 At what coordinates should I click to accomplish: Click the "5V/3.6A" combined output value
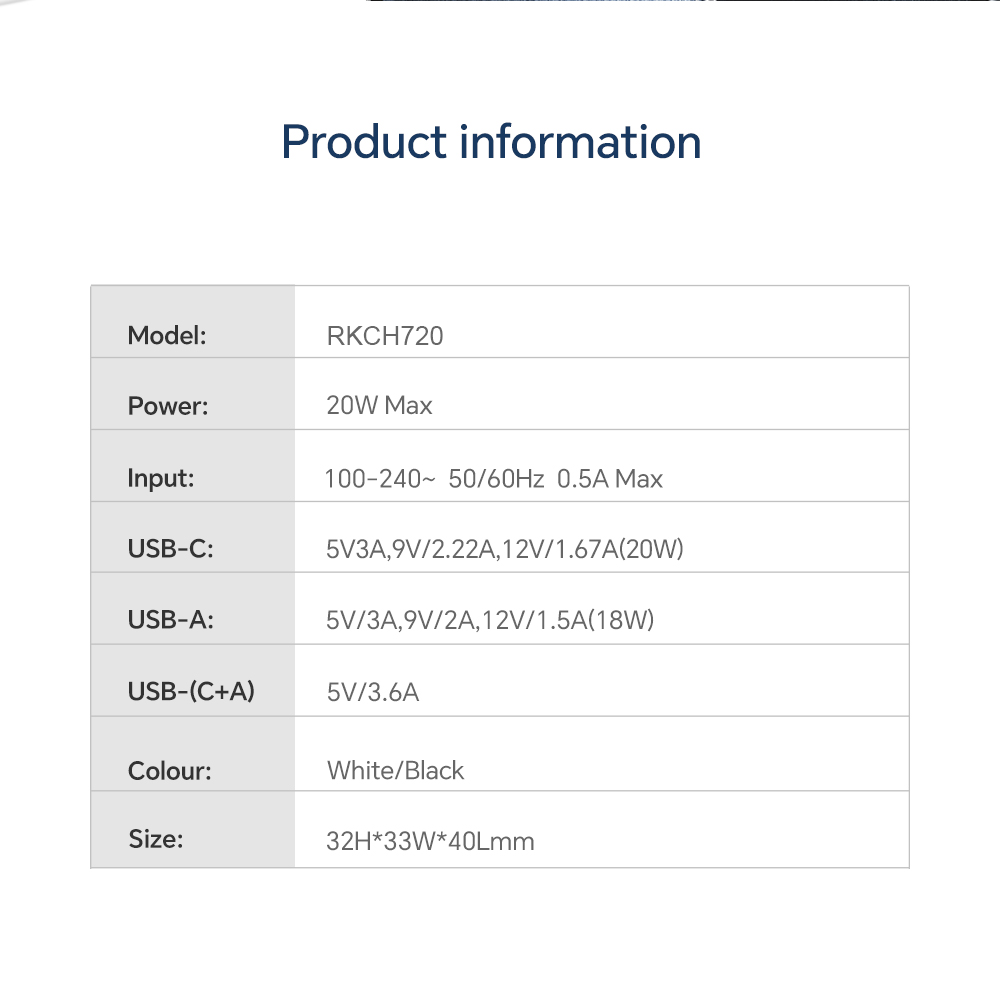coord(373,691)
